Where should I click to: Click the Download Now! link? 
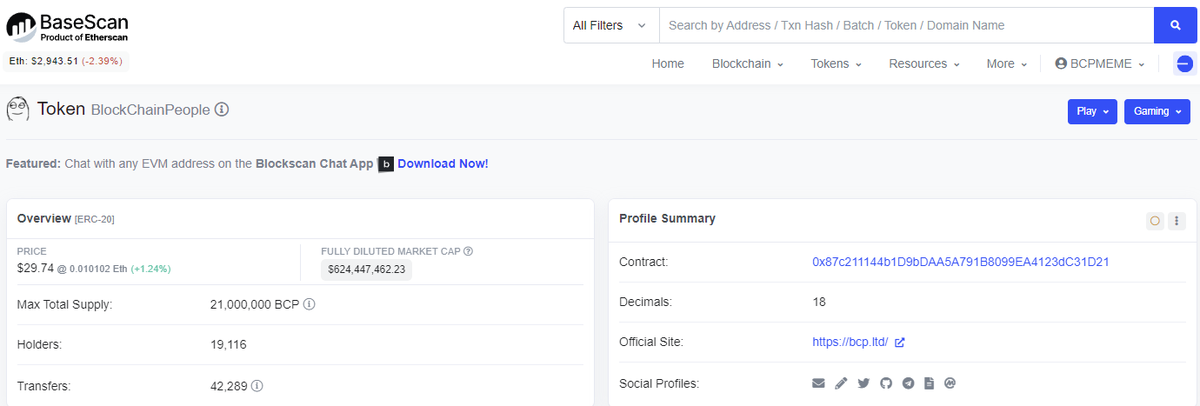click(443, 164)
